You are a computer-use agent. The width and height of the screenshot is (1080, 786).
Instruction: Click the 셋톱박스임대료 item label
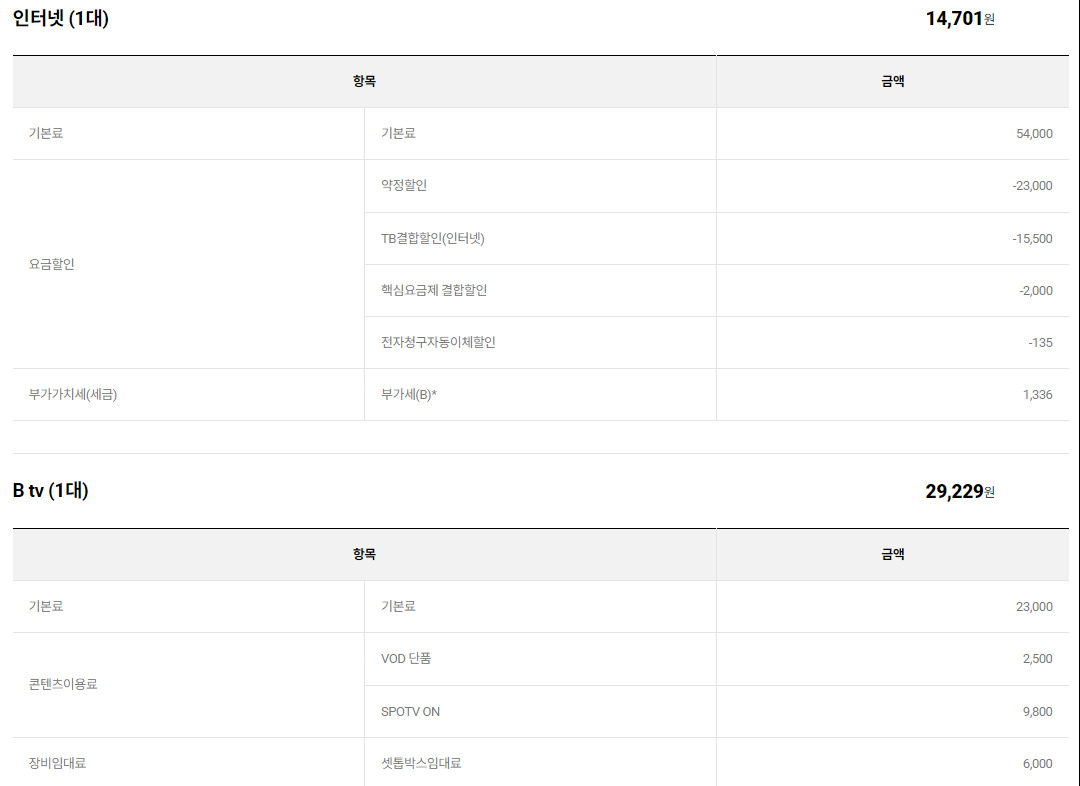point(421,763)
